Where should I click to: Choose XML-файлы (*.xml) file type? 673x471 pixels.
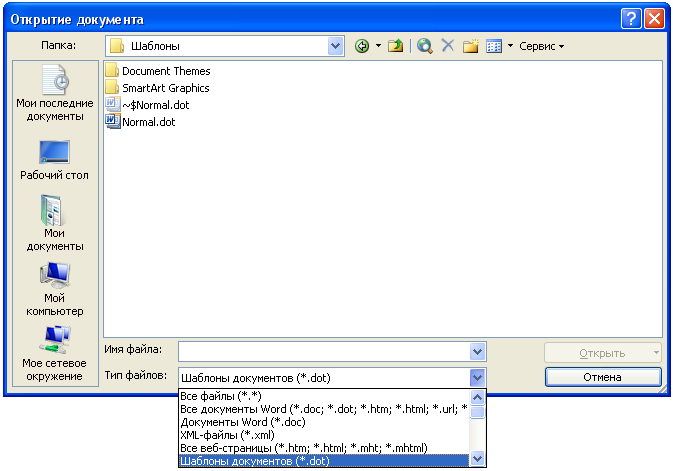coord(324,435)
